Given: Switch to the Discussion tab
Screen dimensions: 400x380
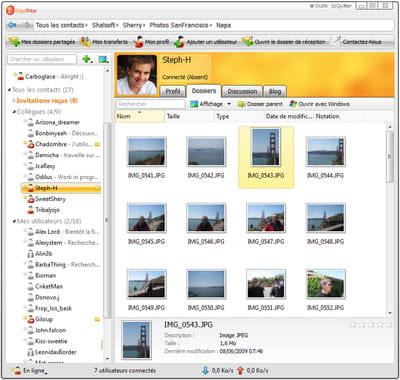Looking at the screenshot, I should [x=242, y=91].
